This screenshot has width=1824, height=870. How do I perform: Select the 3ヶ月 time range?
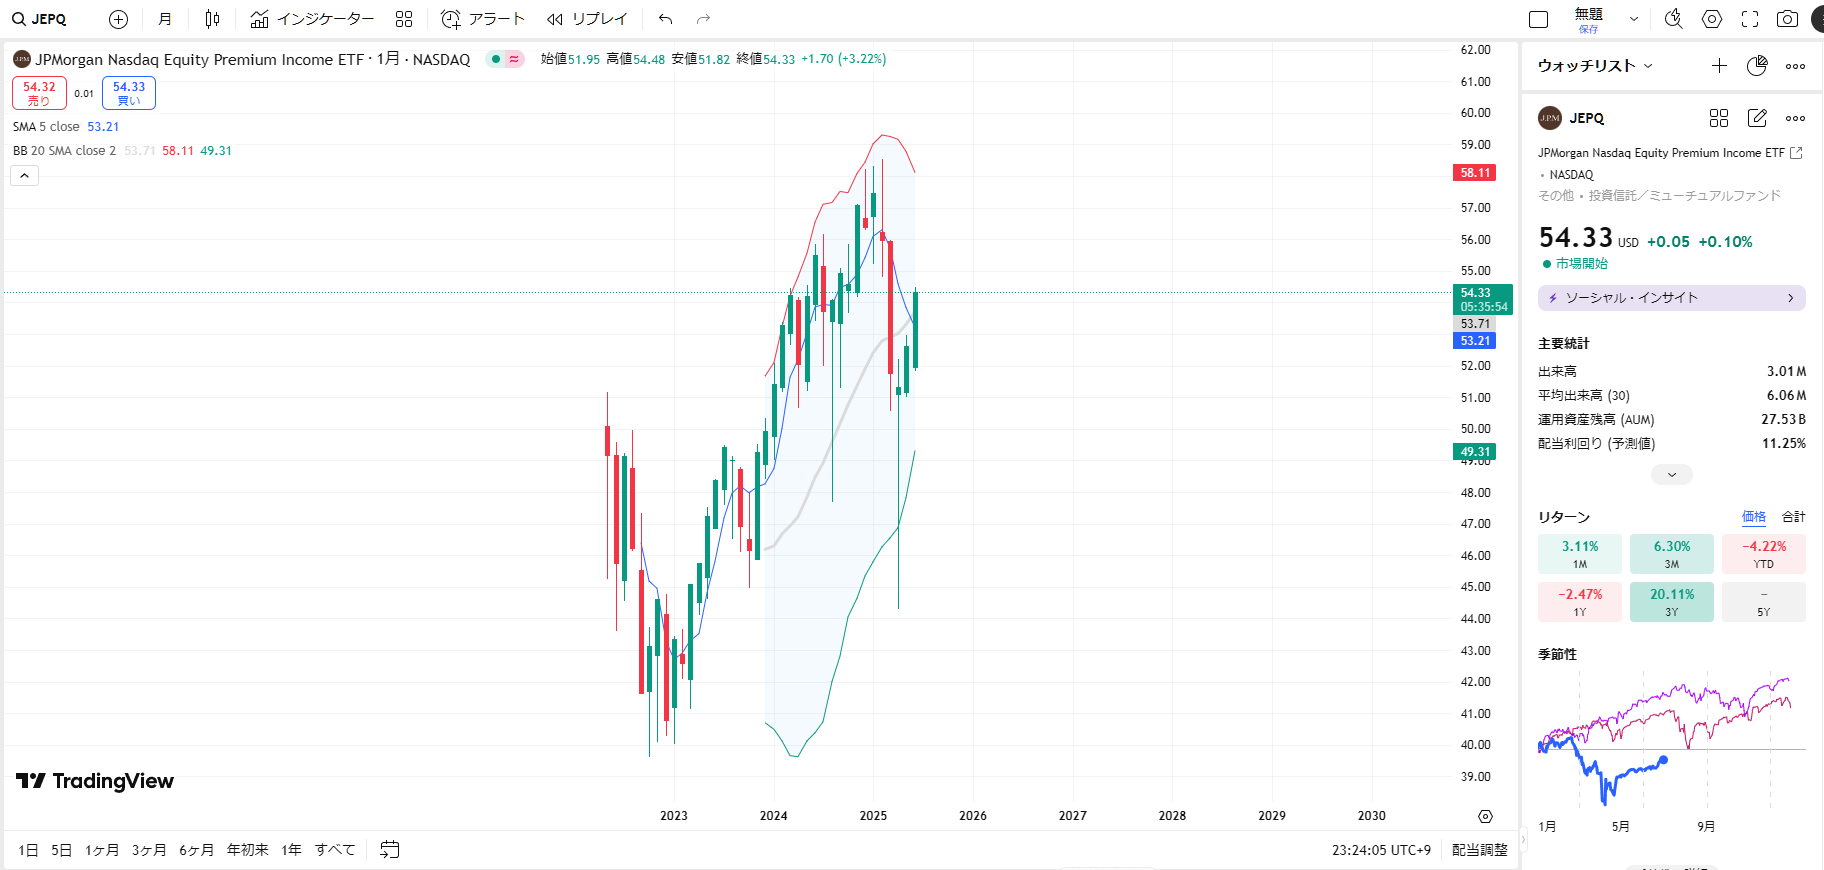tap(149, 850)
